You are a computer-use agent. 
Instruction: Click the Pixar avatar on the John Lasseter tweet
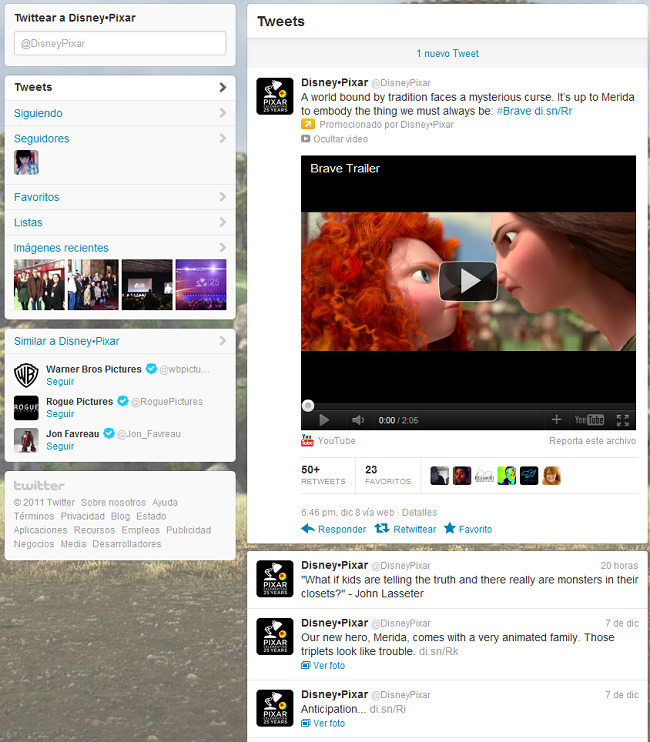(x=275, y=579)
